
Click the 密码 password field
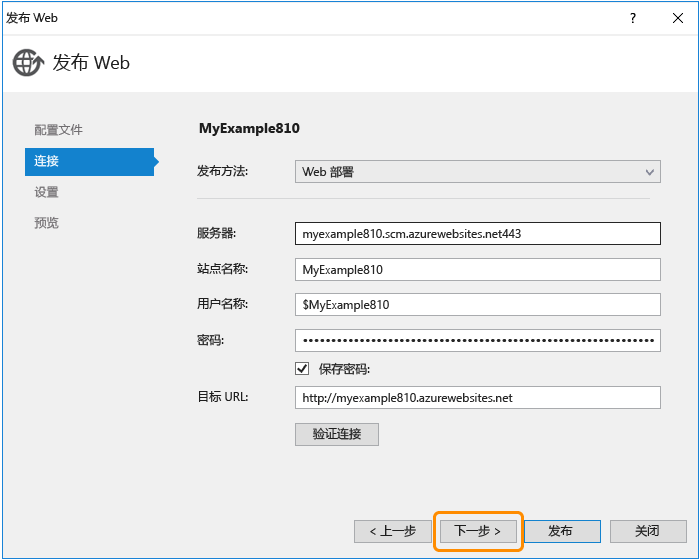click(x=478, y=340)
